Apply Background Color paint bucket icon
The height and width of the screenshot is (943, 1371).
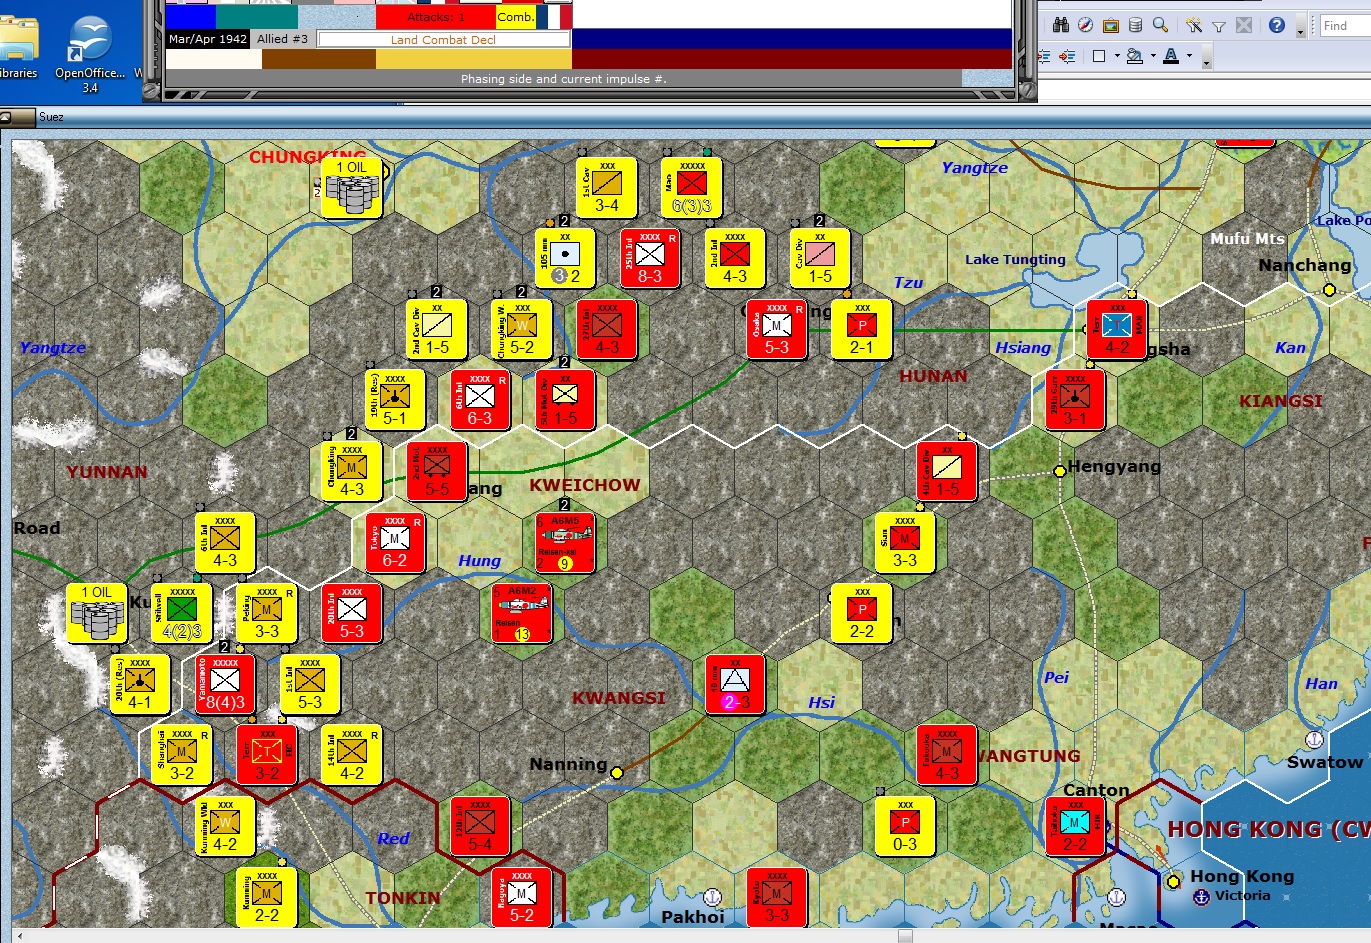pos(1134,56)
